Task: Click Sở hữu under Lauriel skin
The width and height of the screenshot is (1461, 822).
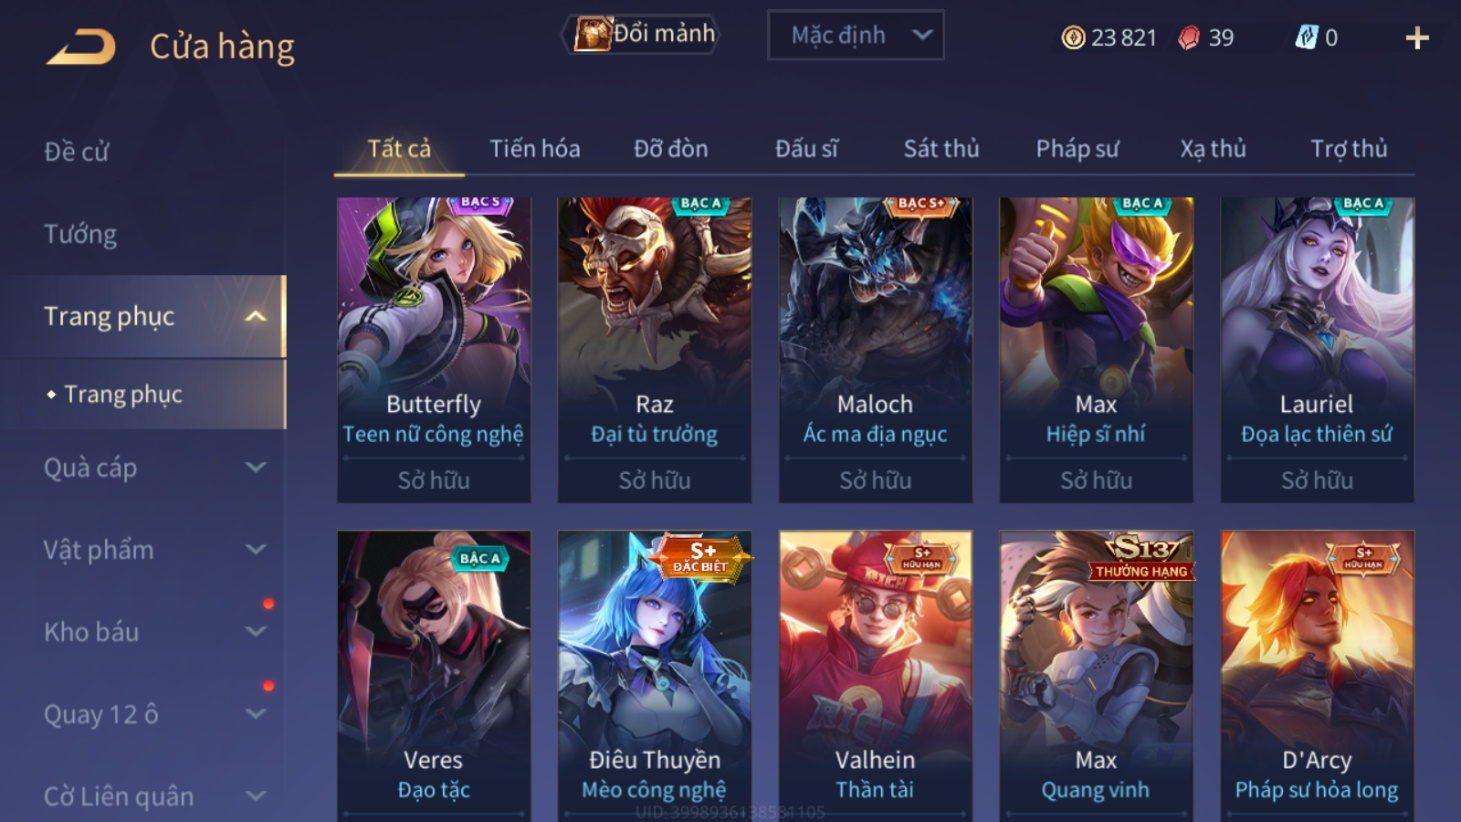Action: click(x=1317, y=481)
